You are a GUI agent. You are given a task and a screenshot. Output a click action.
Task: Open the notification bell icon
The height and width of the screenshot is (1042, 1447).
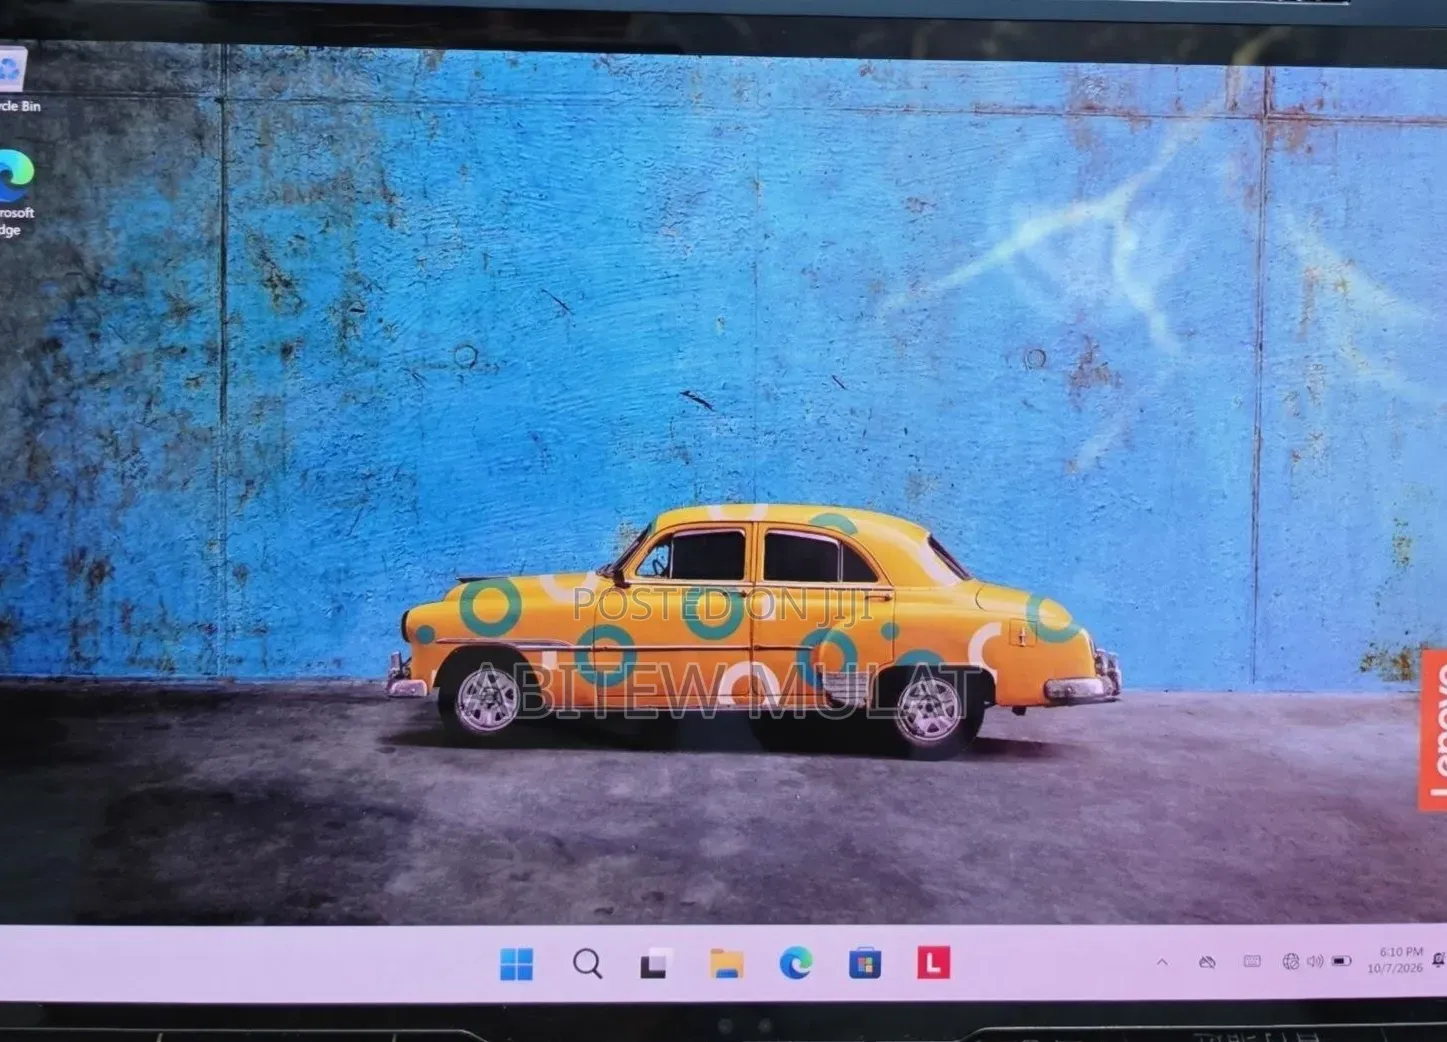(1438, 960)
